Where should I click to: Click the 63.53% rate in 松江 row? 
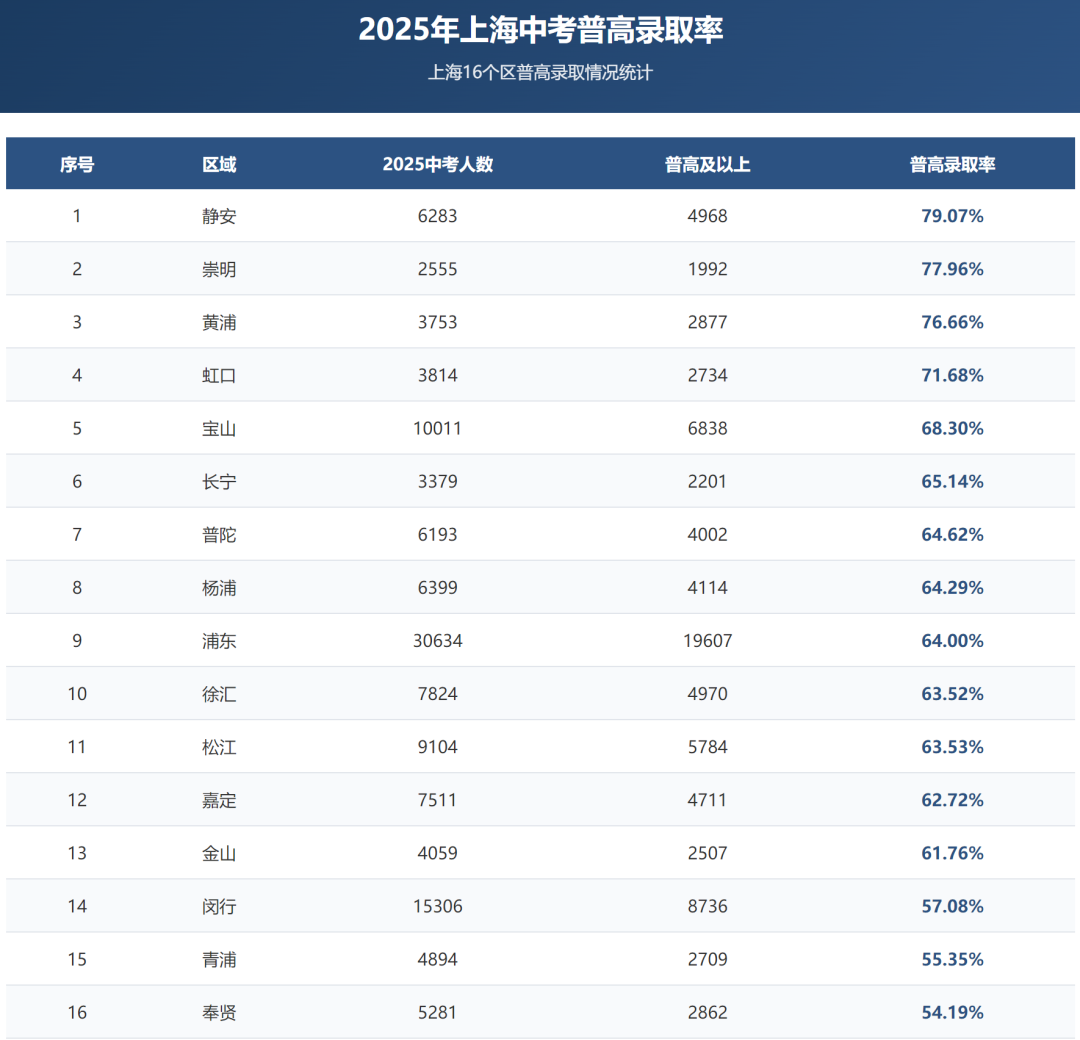952,747
